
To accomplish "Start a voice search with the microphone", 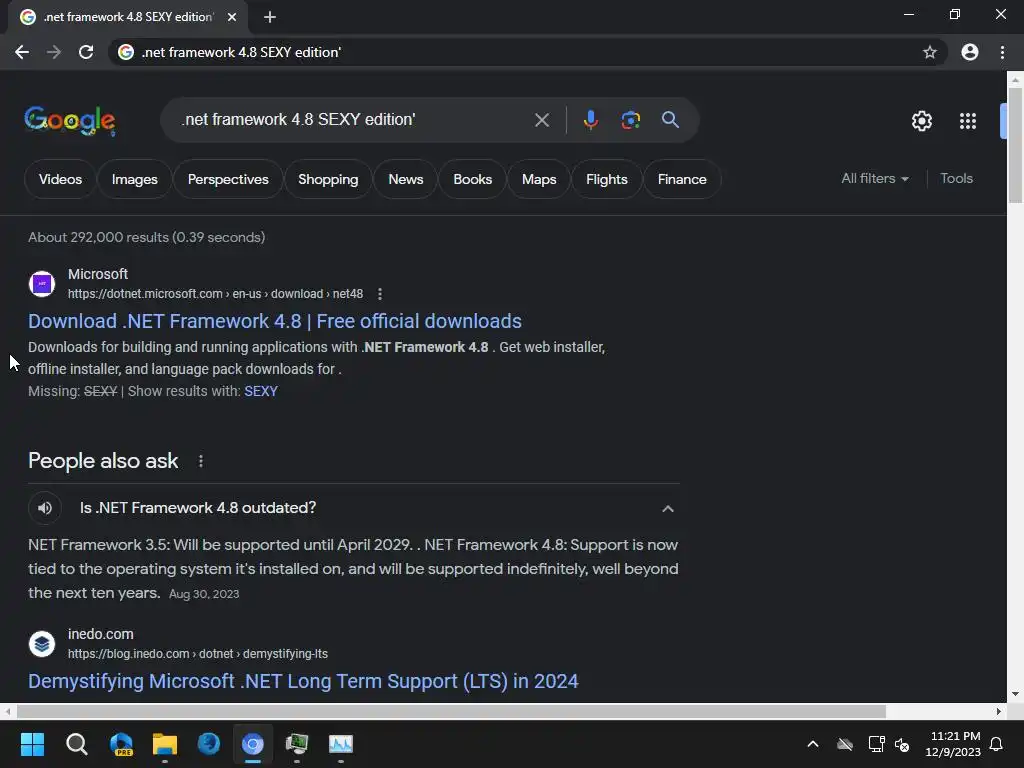I will tap(590, 120).
